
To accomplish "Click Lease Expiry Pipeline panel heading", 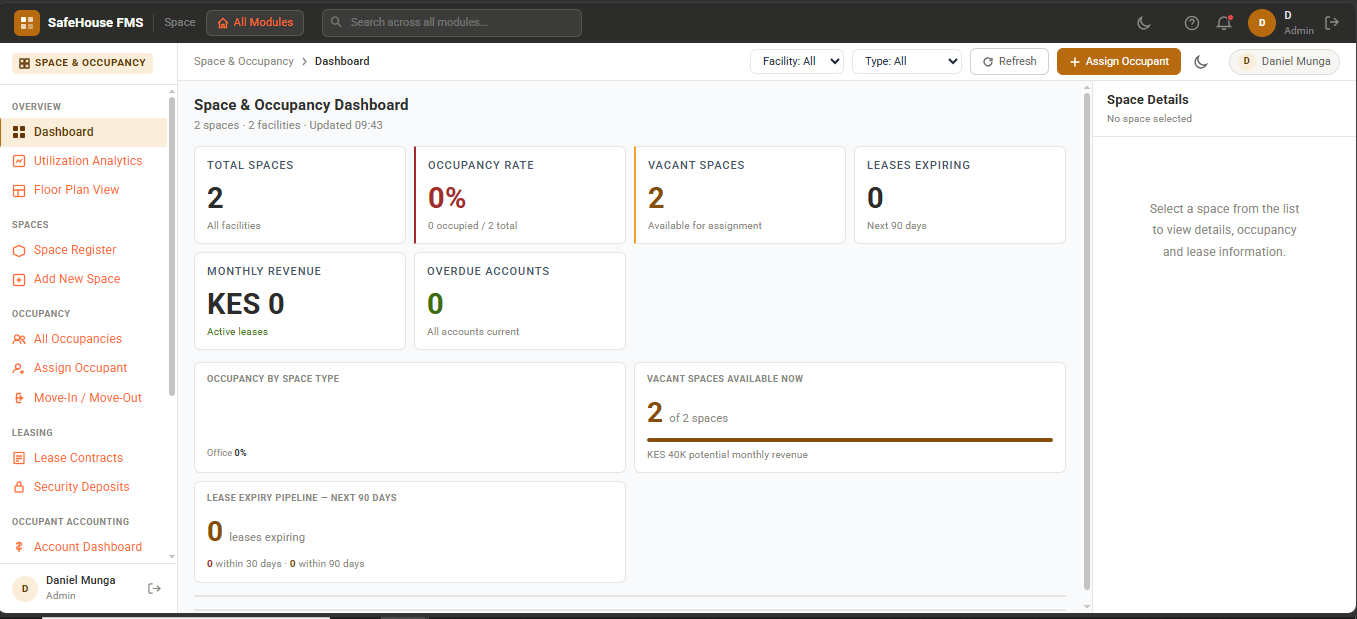I will (x=302, y=497).
